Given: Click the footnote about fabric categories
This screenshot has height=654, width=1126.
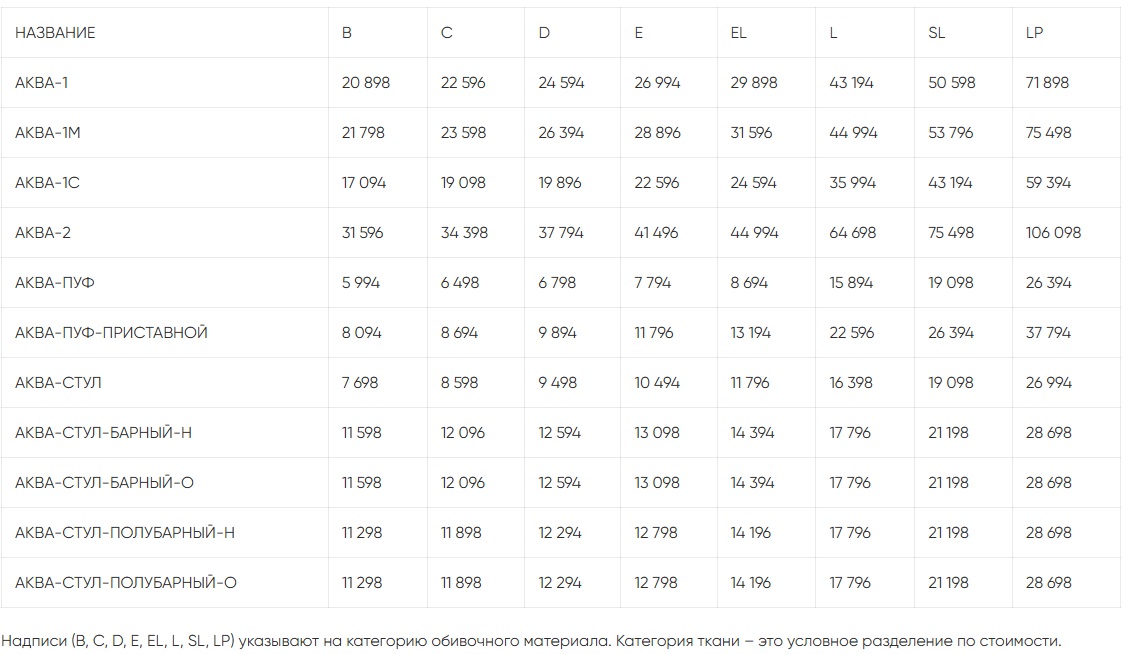Looking at the screenshot, I should (x=530, y=641).
